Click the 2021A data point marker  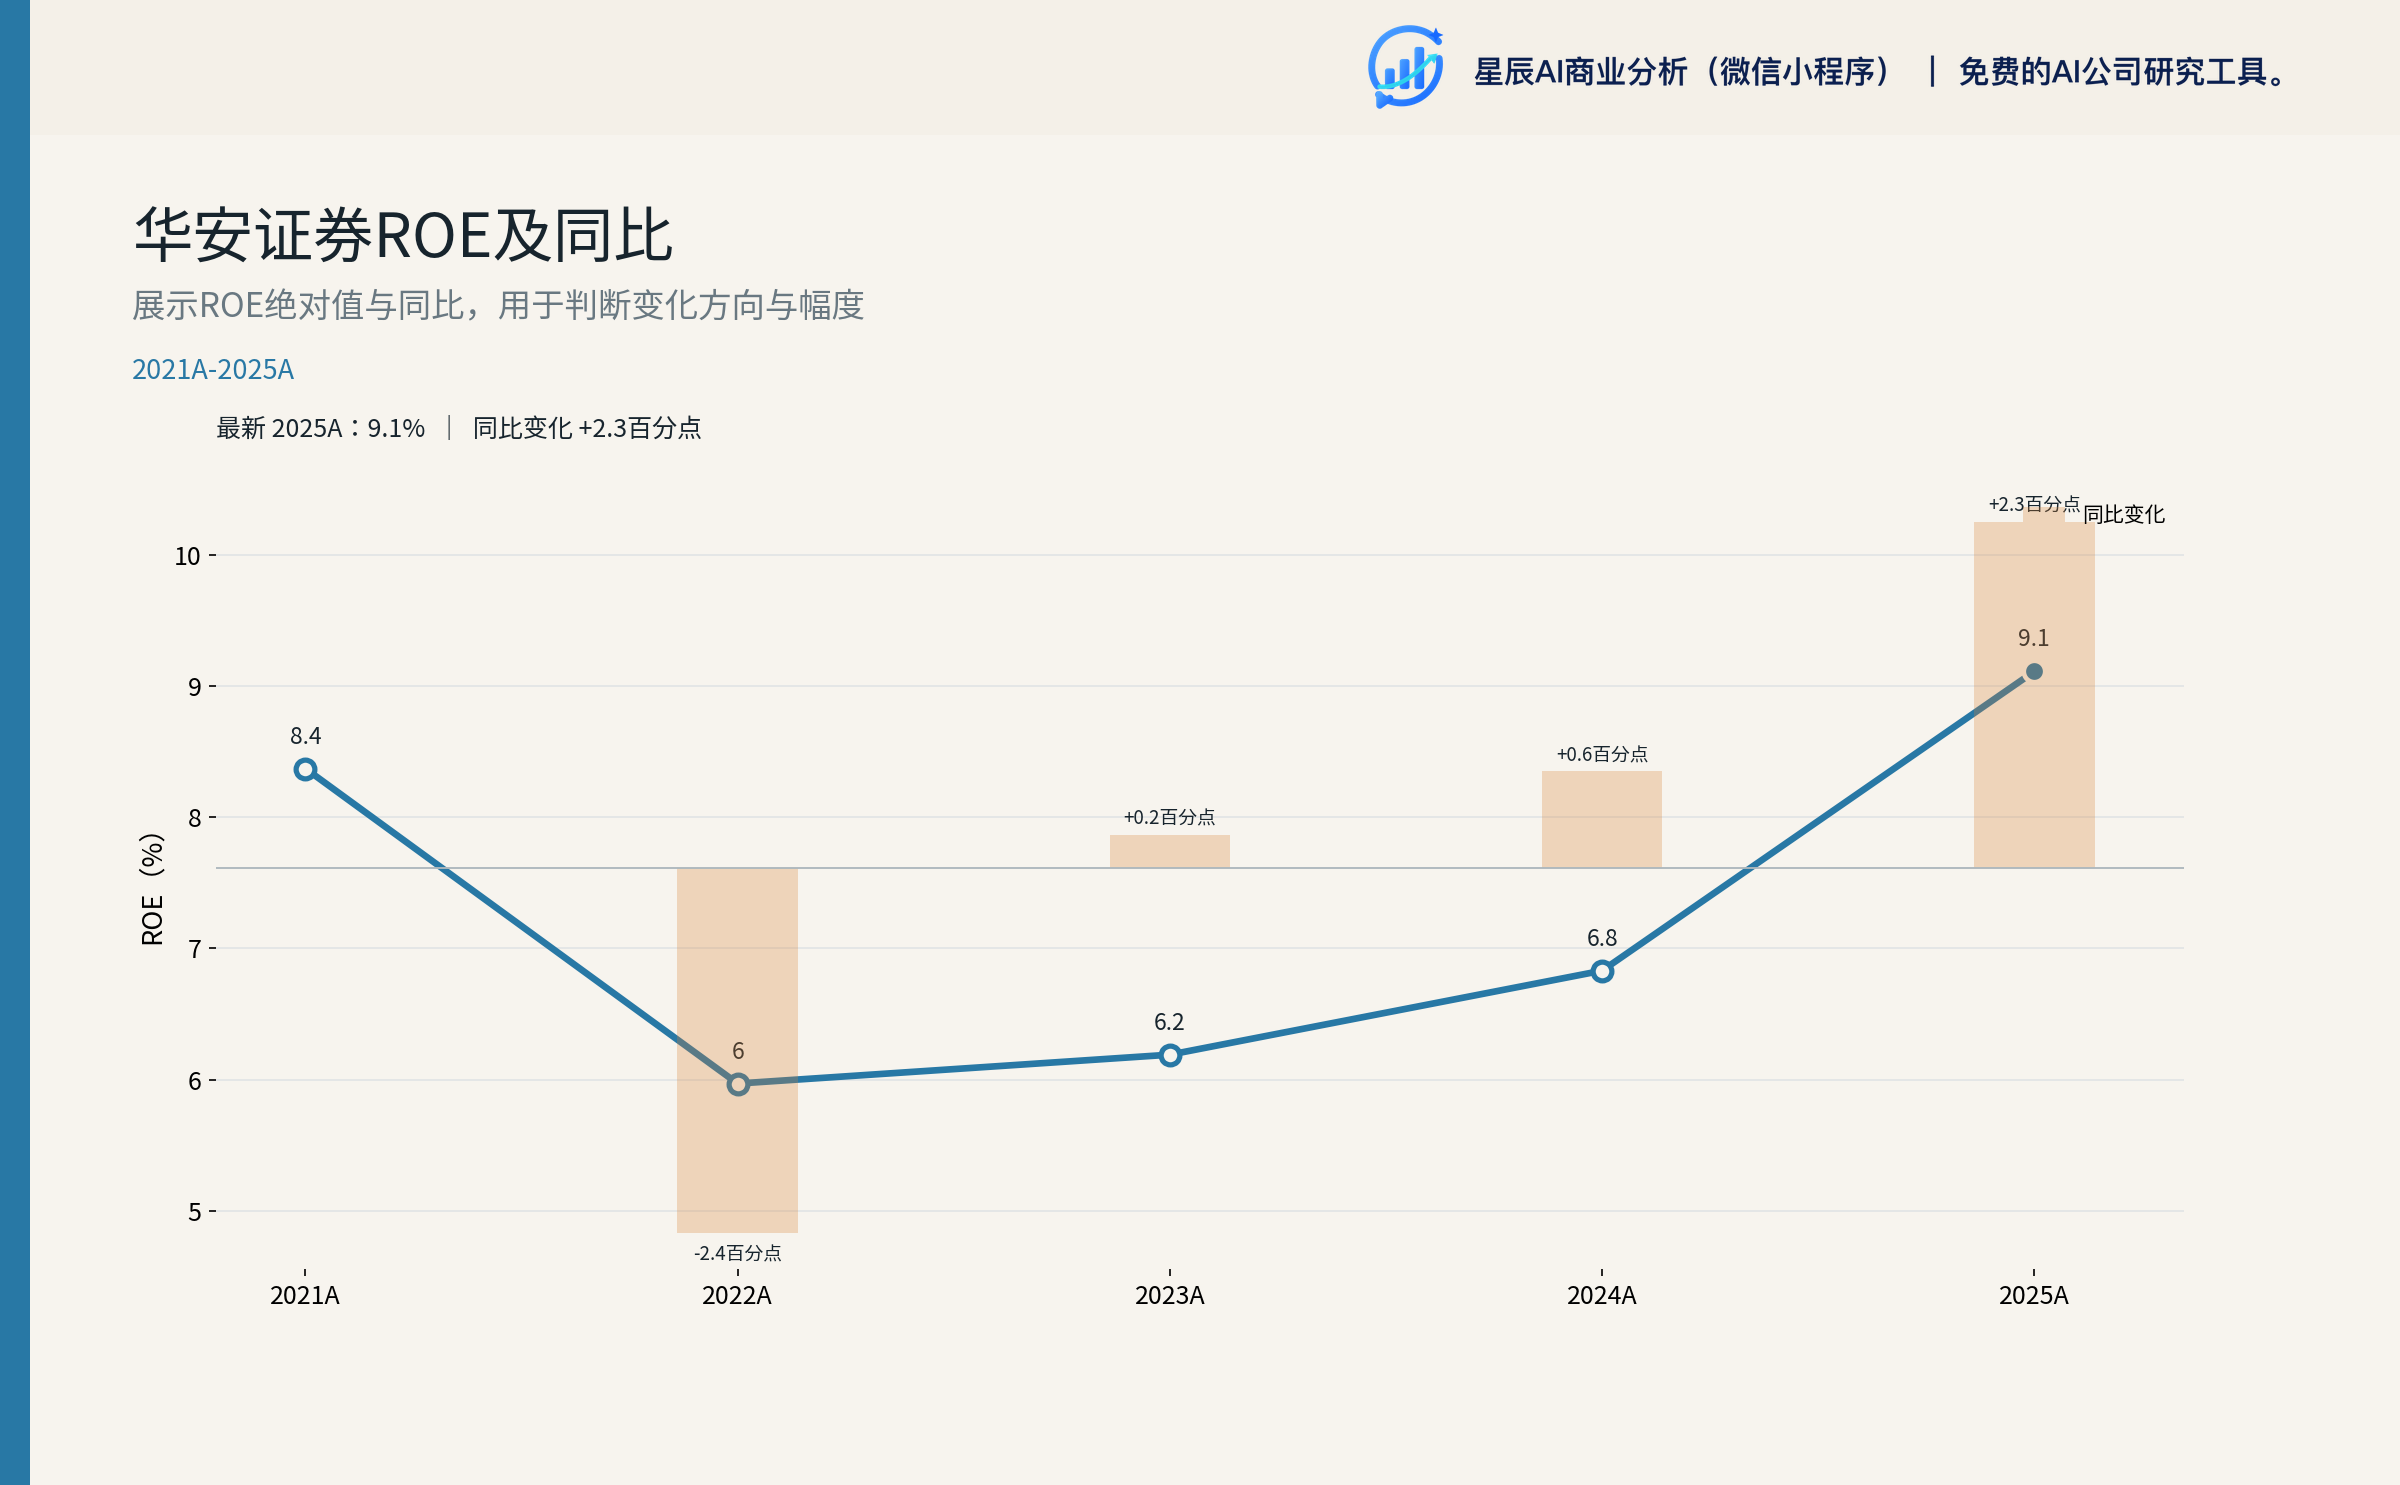(306, 769)
